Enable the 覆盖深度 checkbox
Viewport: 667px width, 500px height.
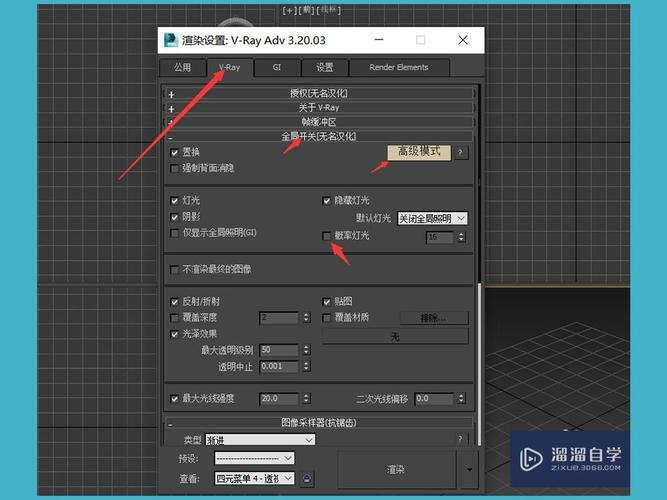click(174, 317)
